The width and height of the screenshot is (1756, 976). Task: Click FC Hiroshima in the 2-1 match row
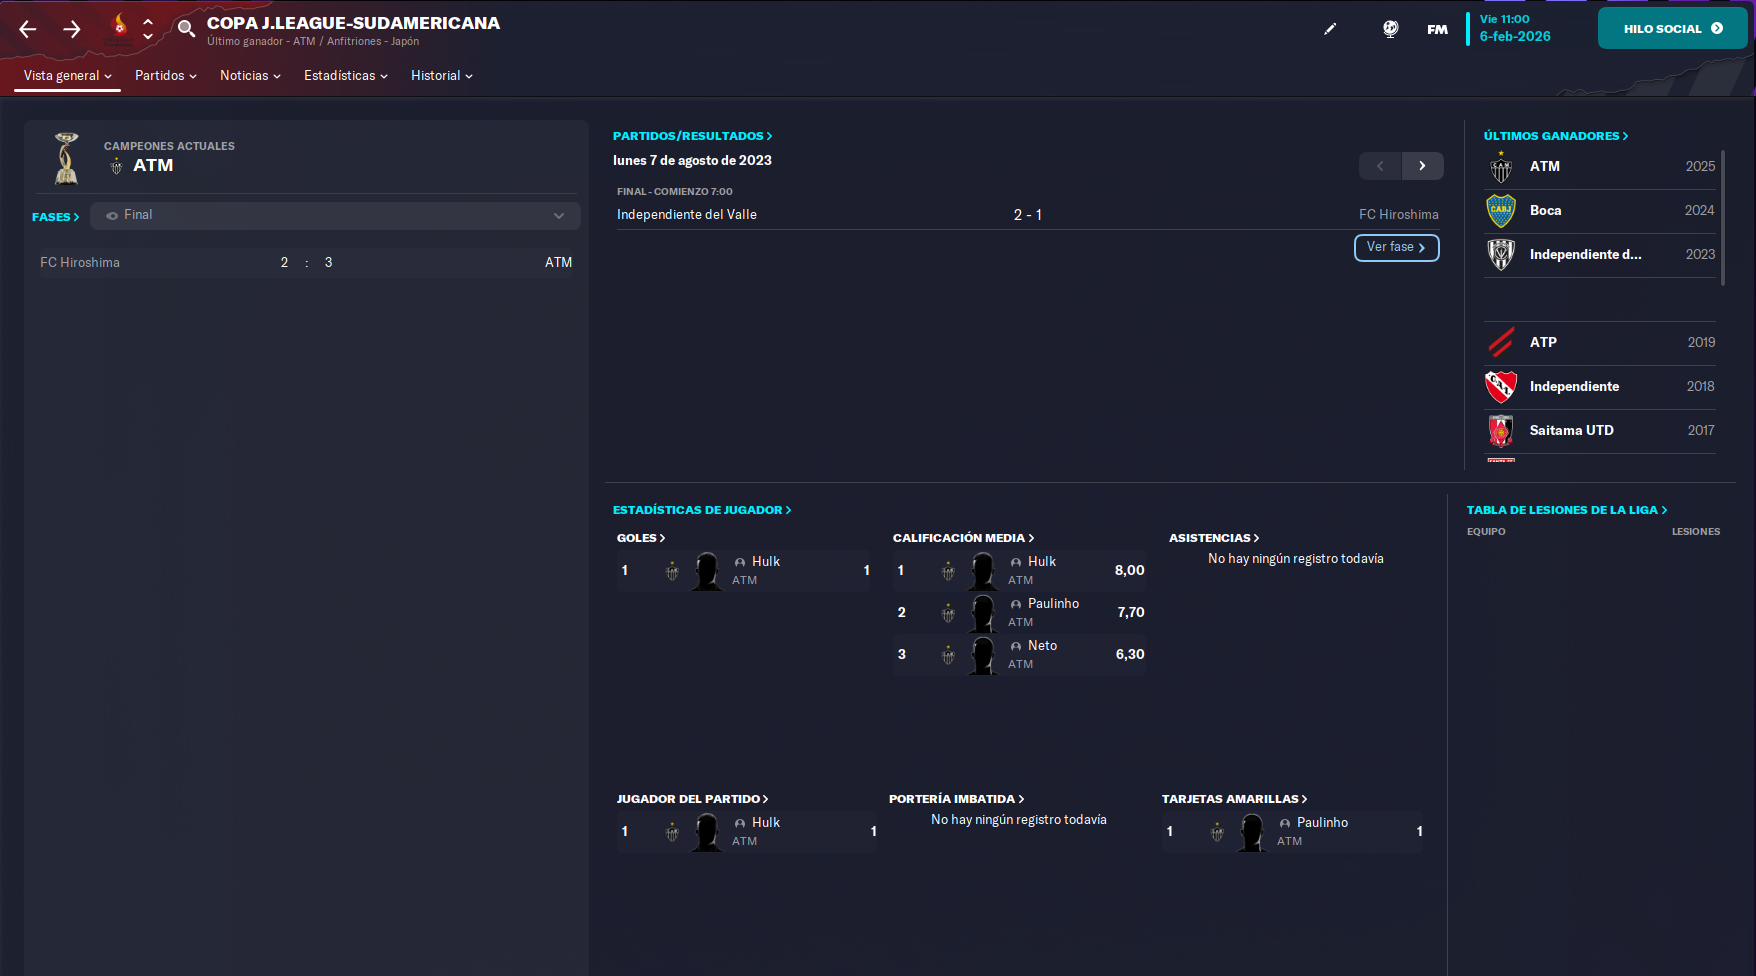pos(1398,215)
